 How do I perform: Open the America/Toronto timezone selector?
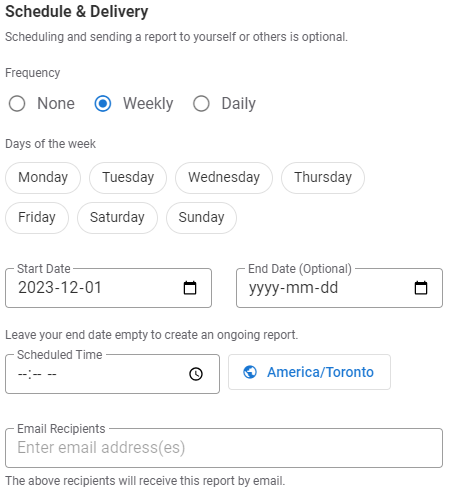[309, 372]
